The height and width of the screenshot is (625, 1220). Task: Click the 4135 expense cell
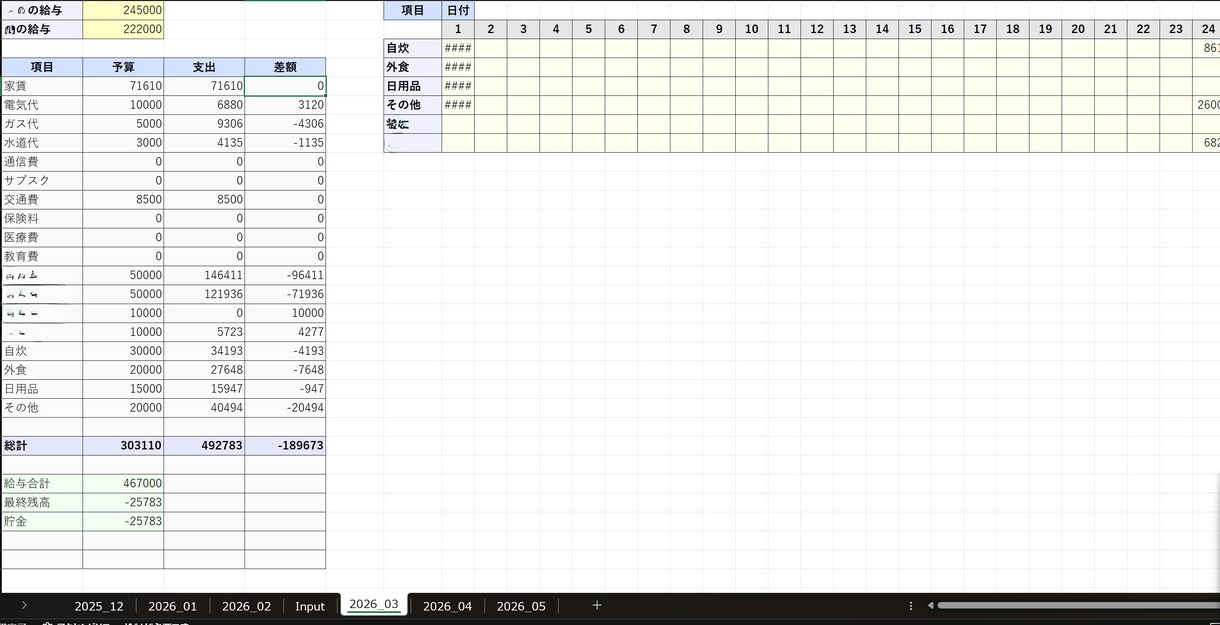pos(204,143)
